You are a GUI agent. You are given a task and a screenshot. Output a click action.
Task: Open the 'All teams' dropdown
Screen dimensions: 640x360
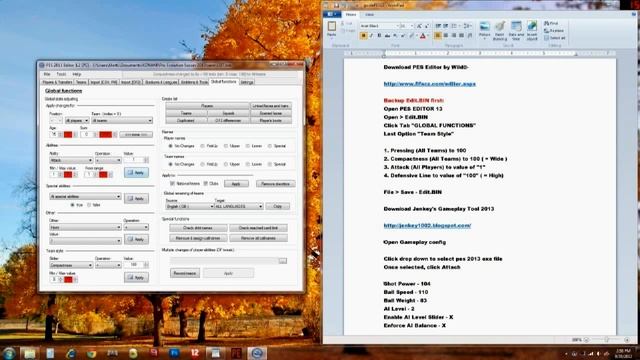click(122, 120)
